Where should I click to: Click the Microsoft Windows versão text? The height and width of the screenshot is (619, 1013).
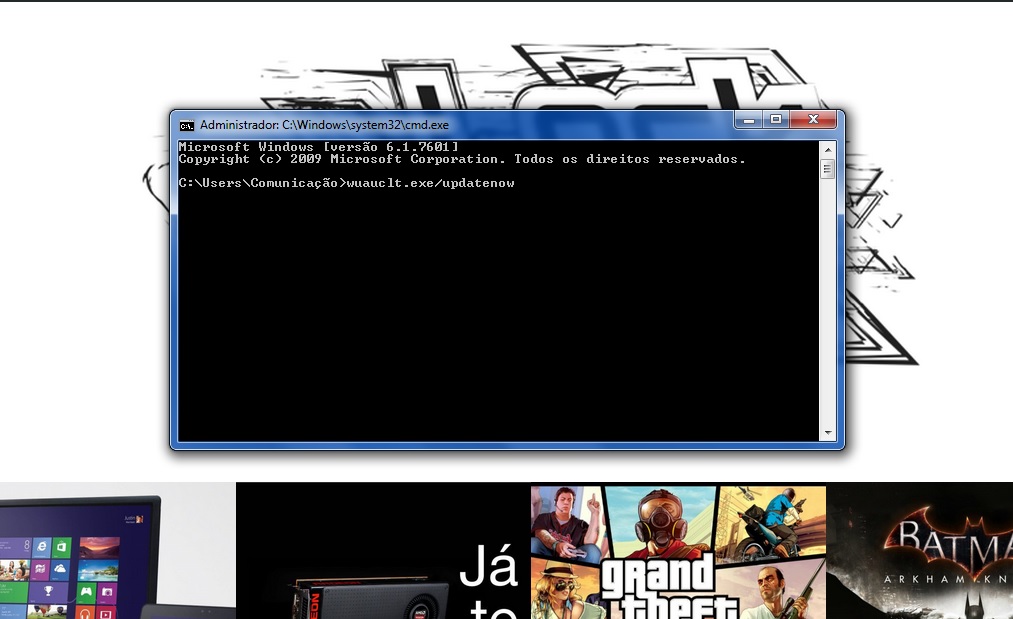tap(318, 146)
